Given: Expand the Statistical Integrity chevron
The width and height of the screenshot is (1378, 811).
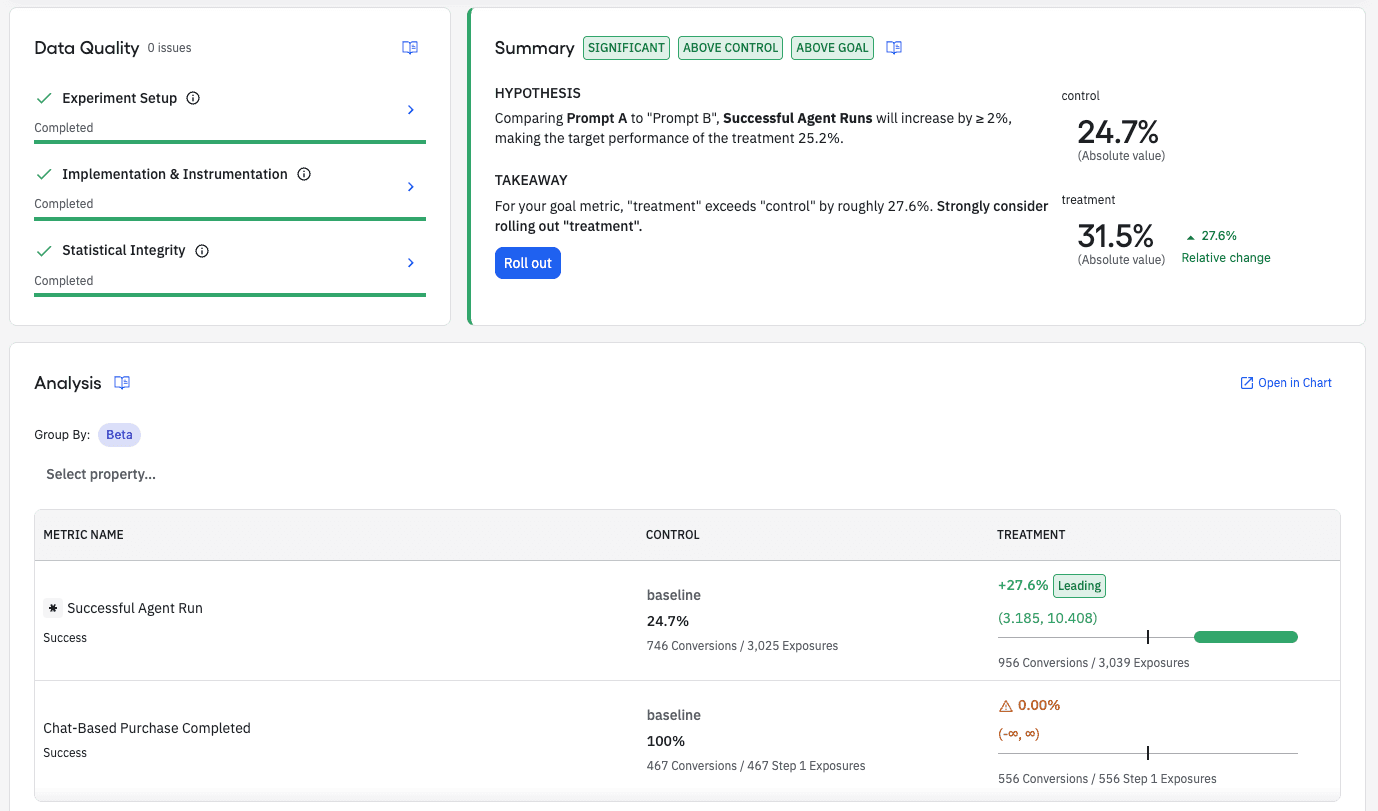Looking at the screenshot, I should (411, 263).
